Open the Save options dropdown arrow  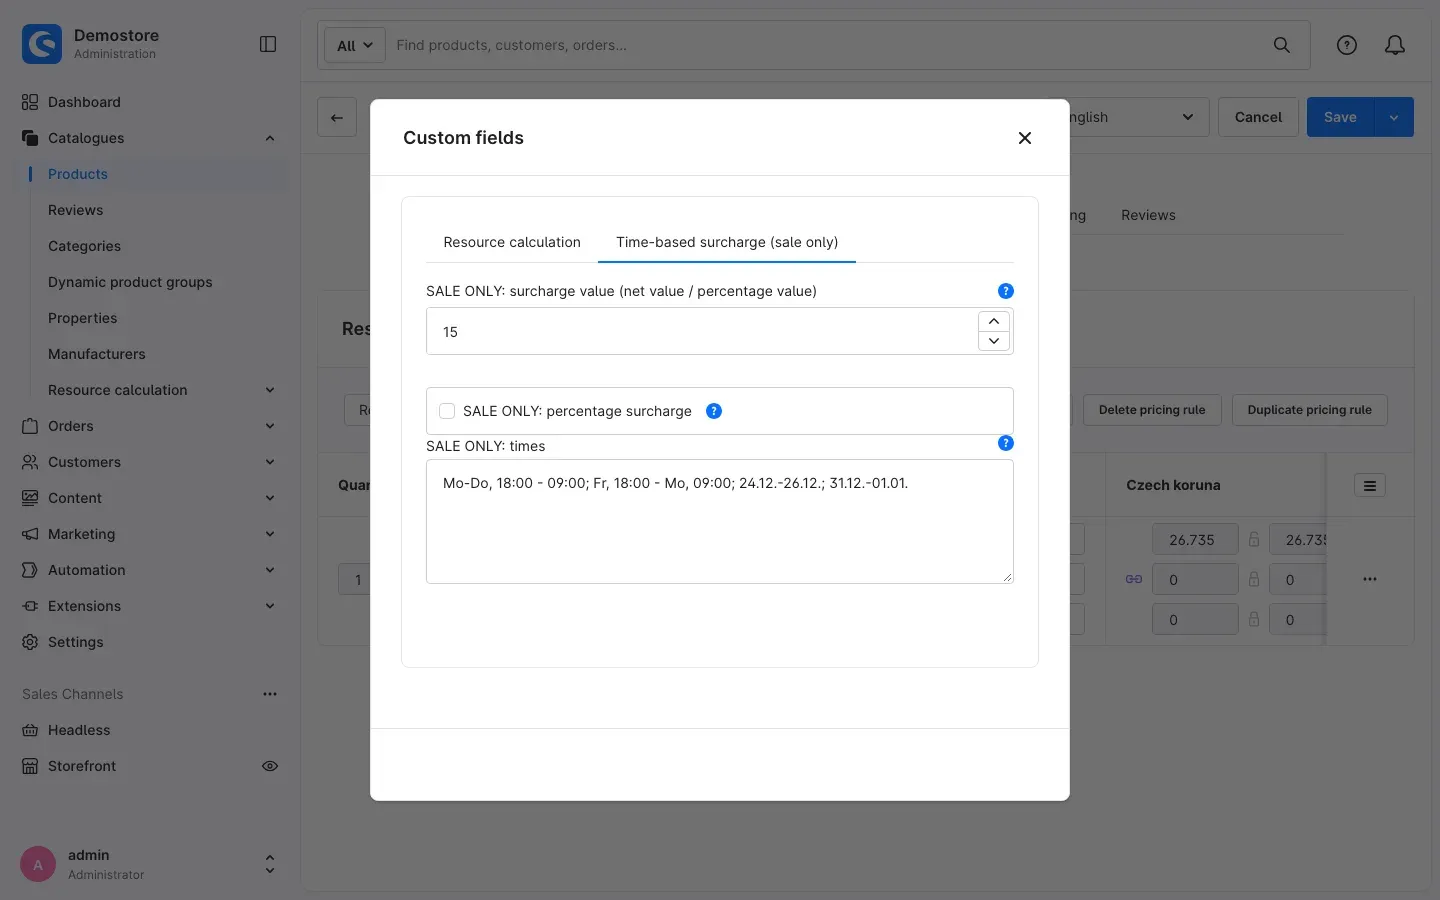tap(1394, 117)
